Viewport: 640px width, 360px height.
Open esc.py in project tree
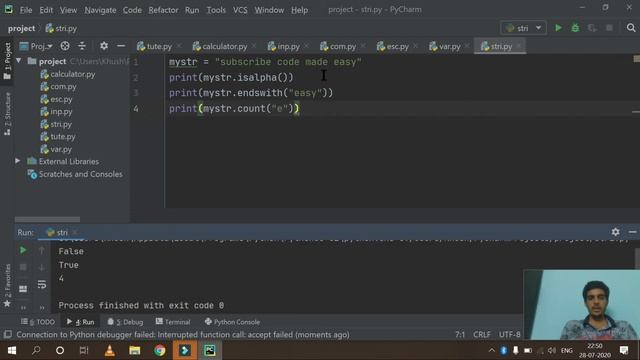pyautogui.click(x=56, y=99)
